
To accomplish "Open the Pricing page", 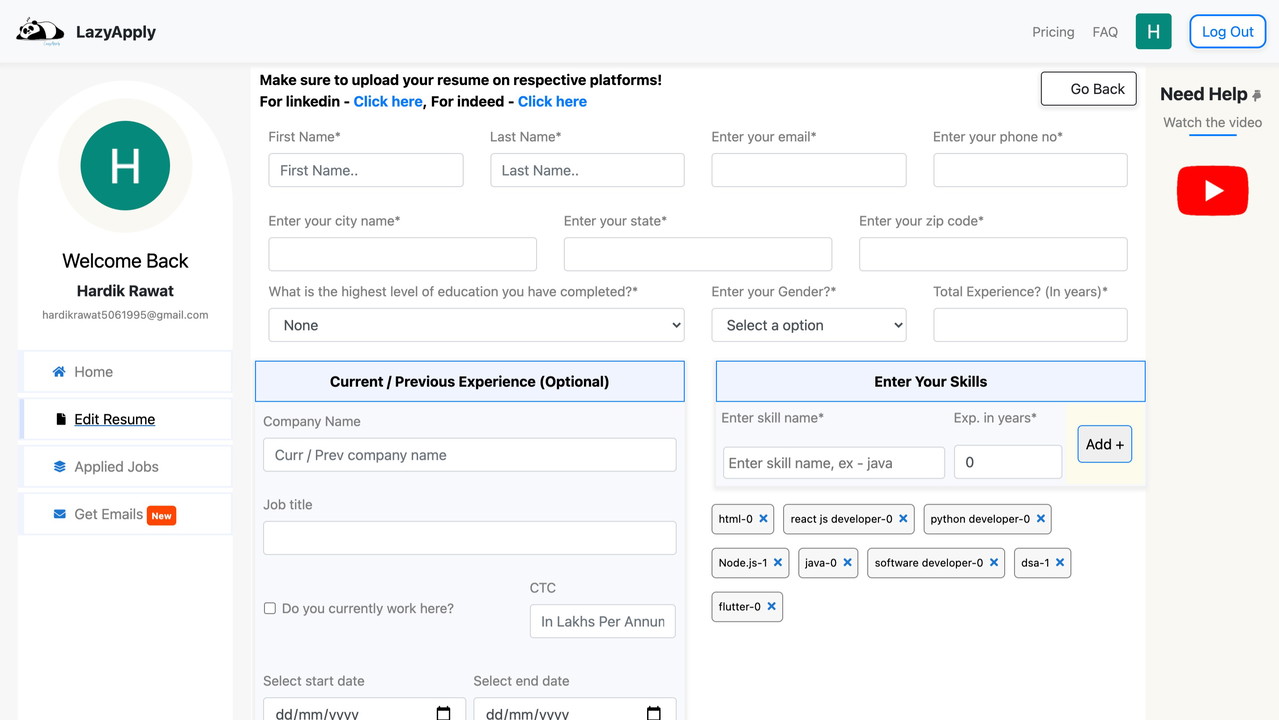I will pyautogui.click(x=1052, y=31).
